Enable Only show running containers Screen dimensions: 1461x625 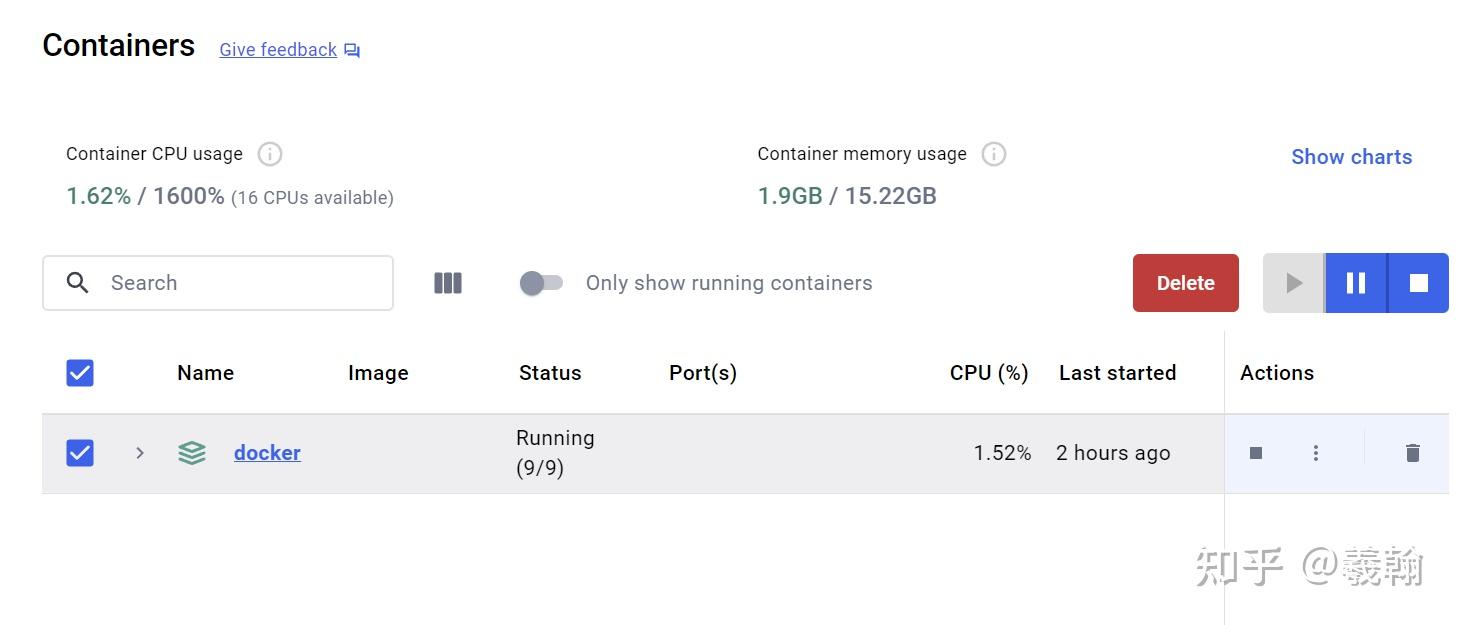point(541,283)
